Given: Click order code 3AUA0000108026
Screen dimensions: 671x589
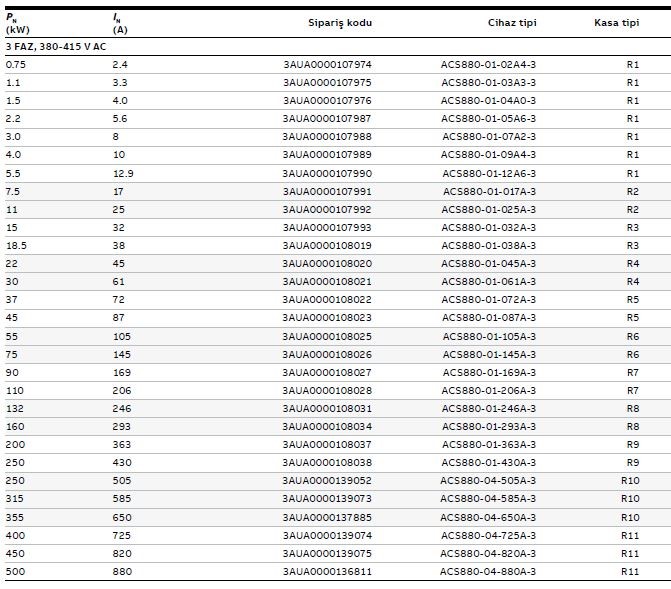Looking at the screenshot, I should [327, 354].
